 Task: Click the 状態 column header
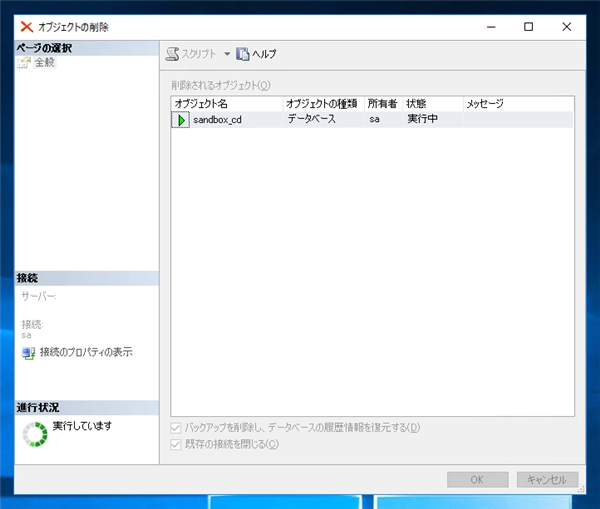(x=433, y=104)
